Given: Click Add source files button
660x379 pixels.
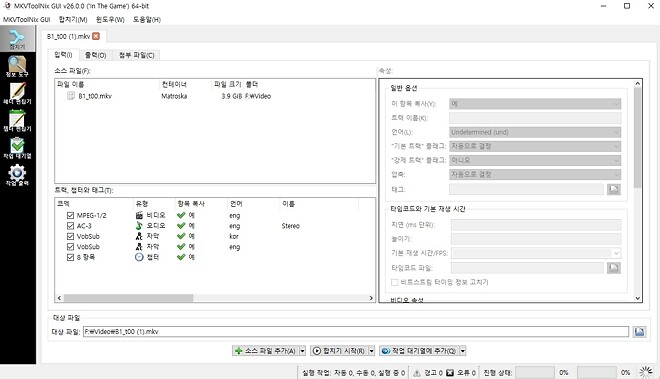Looking at the screenshot, I should click(x=266, y=351).
